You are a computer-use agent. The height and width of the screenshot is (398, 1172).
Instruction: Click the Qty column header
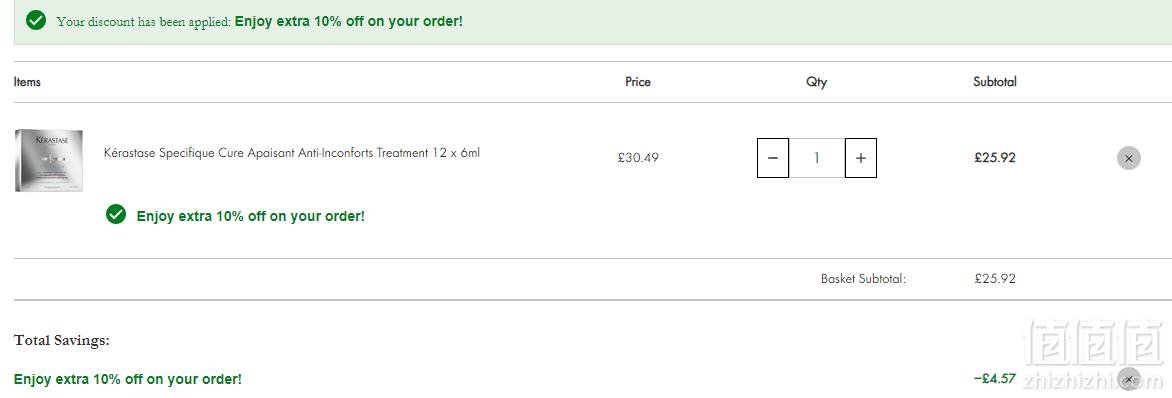click(816, 82)
